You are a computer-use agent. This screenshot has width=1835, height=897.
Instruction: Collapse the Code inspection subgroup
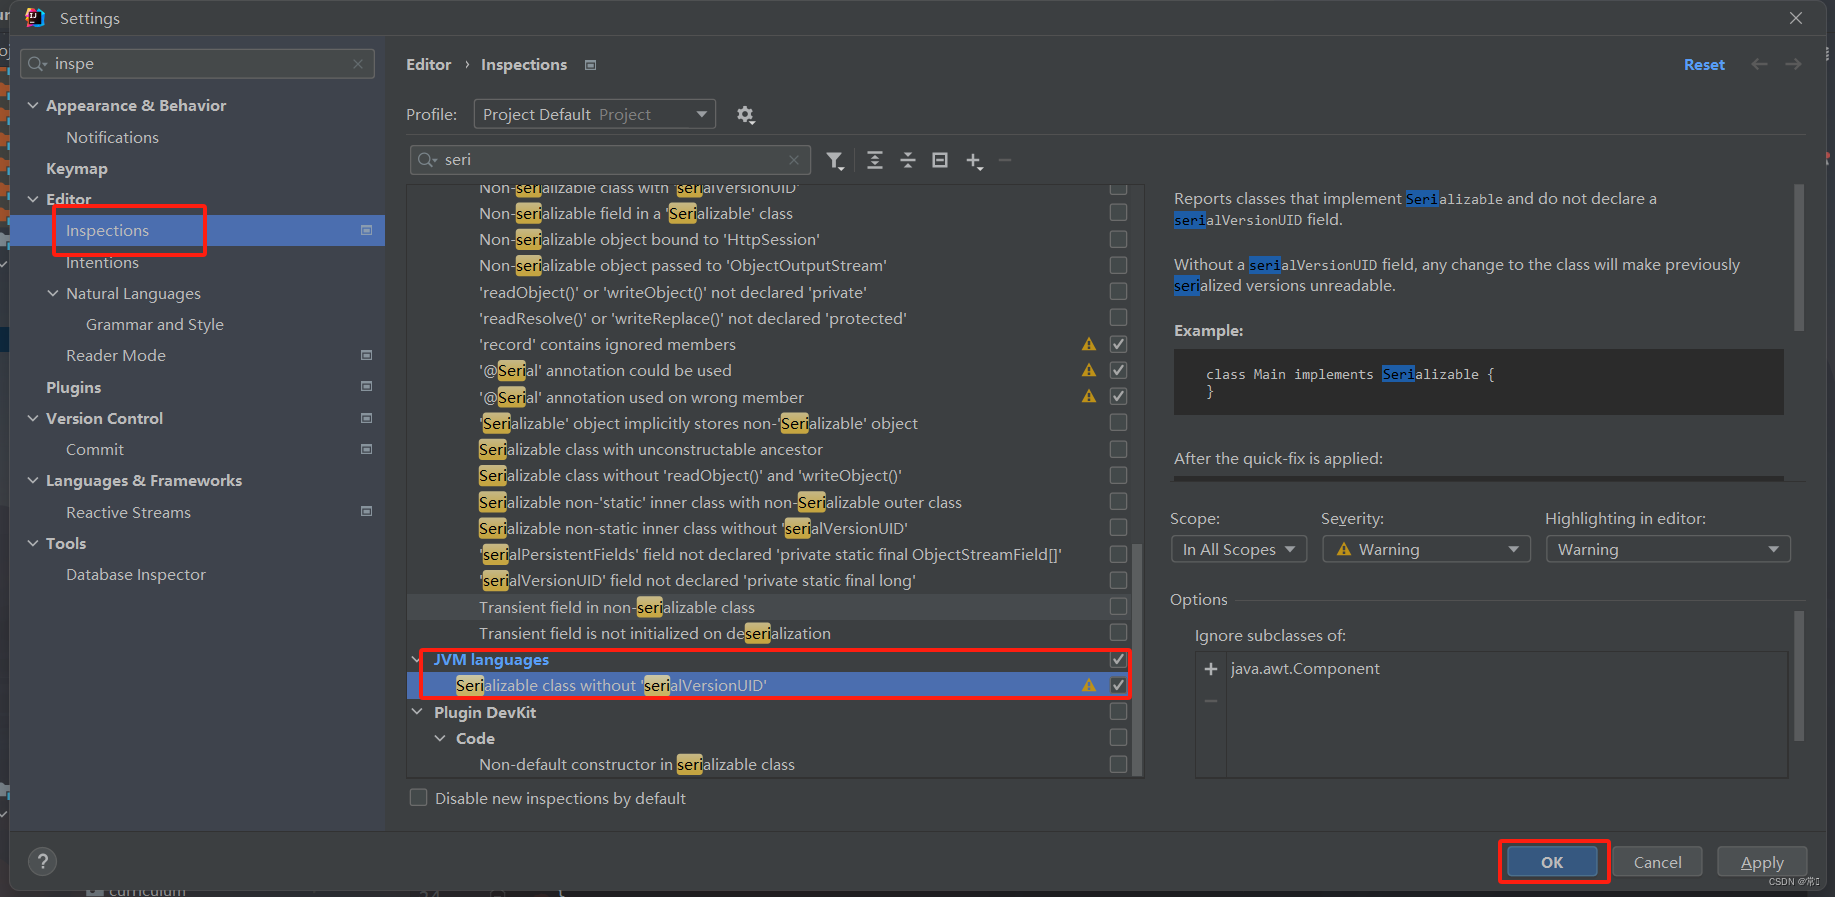click(440, 738)
